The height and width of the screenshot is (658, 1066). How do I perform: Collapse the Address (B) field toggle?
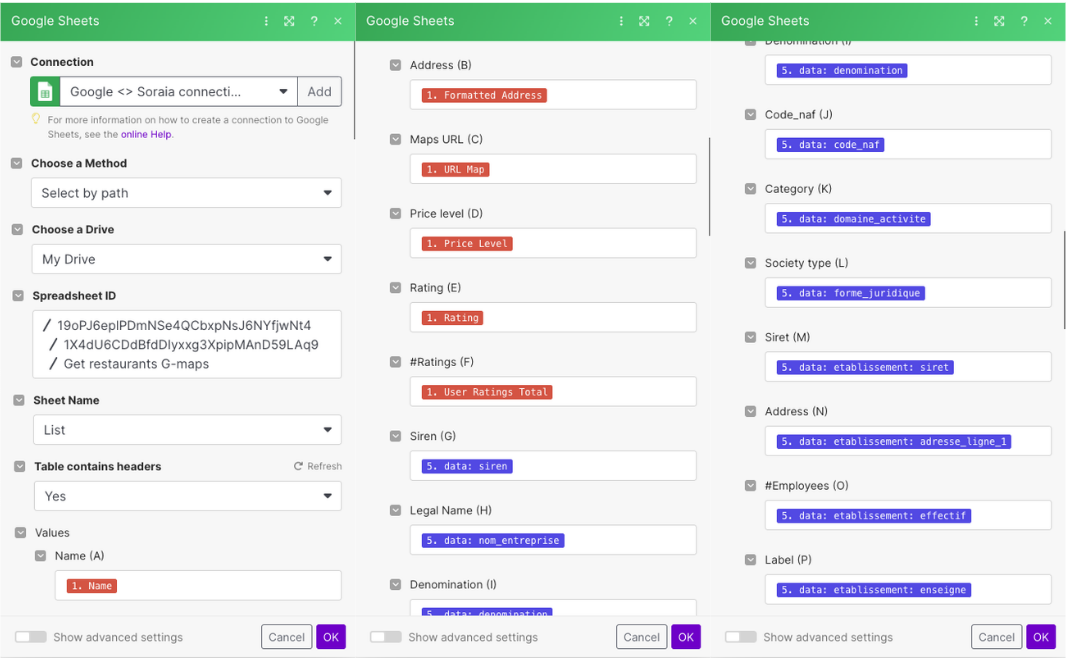(x=396, y=65)
